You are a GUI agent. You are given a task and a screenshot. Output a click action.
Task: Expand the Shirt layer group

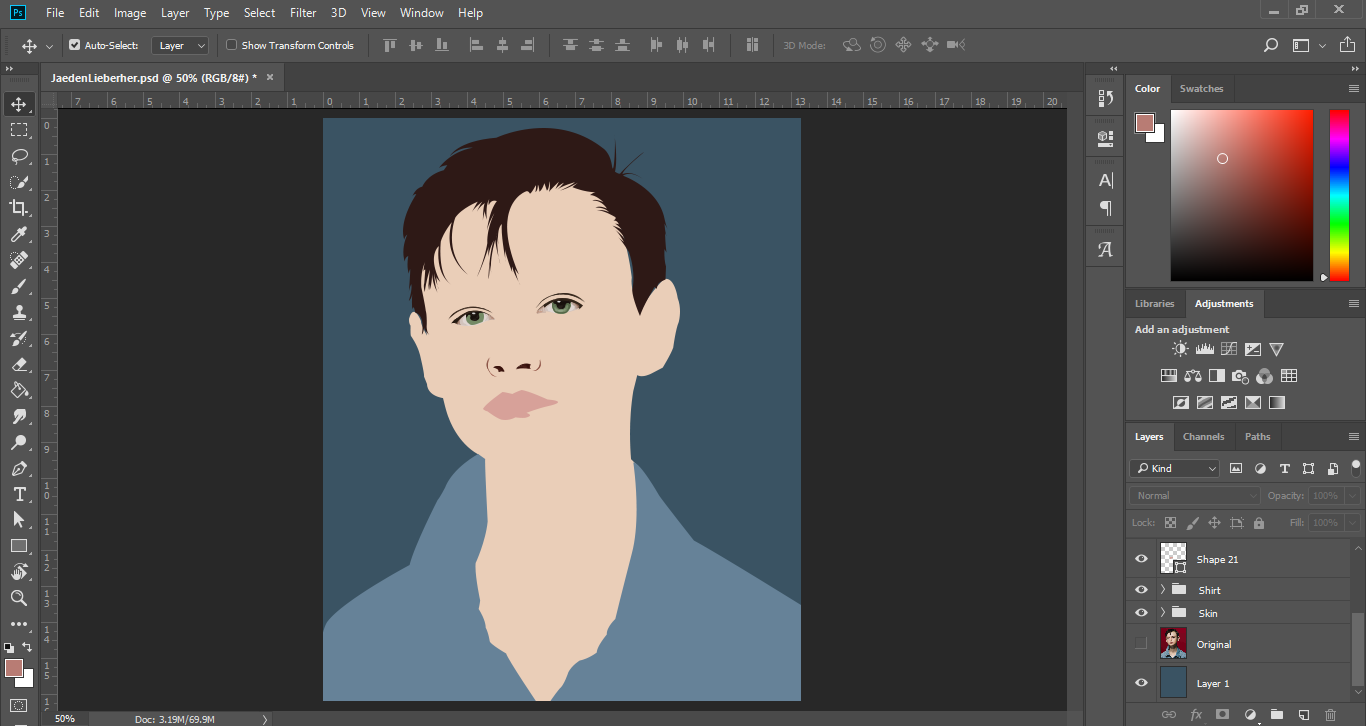coord(1162,590)
